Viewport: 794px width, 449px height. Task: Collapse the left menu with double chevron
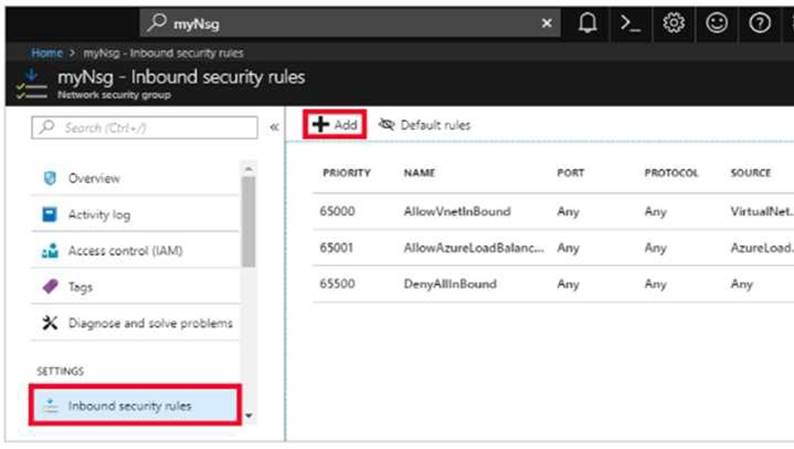[x=274, y=128]
